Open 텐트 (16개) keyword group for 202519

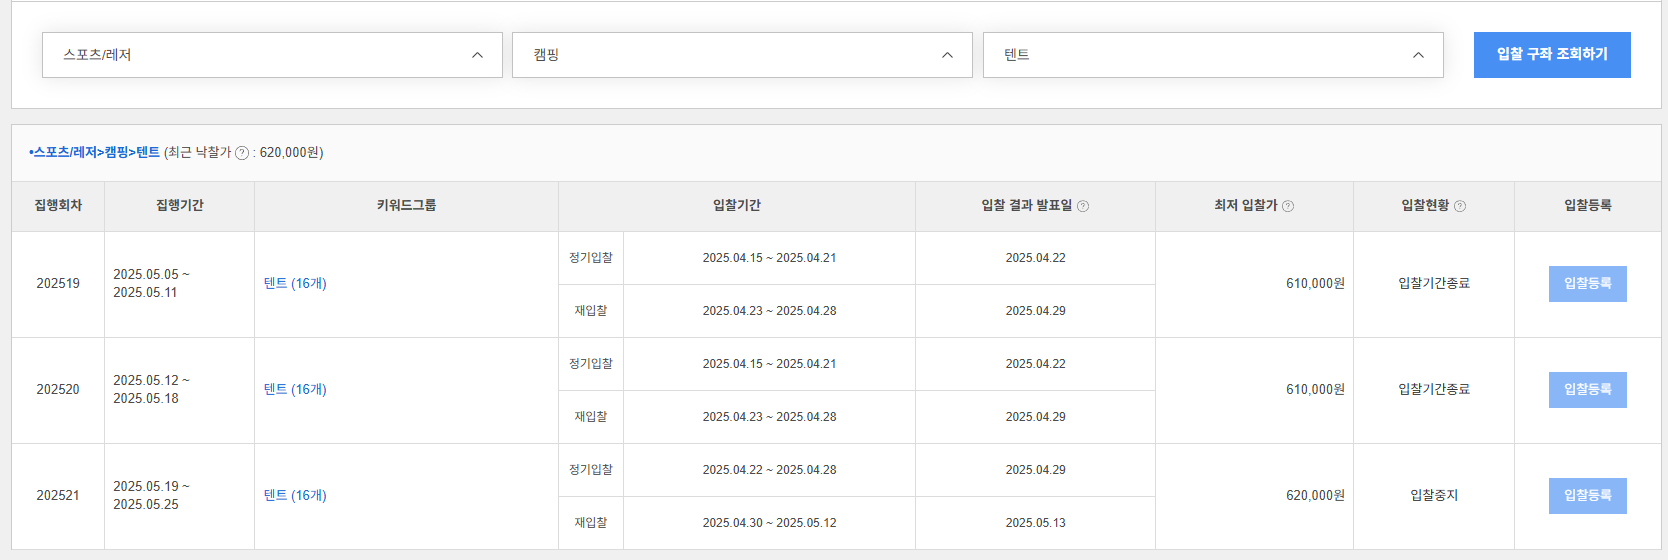click(x=295, y=284)
